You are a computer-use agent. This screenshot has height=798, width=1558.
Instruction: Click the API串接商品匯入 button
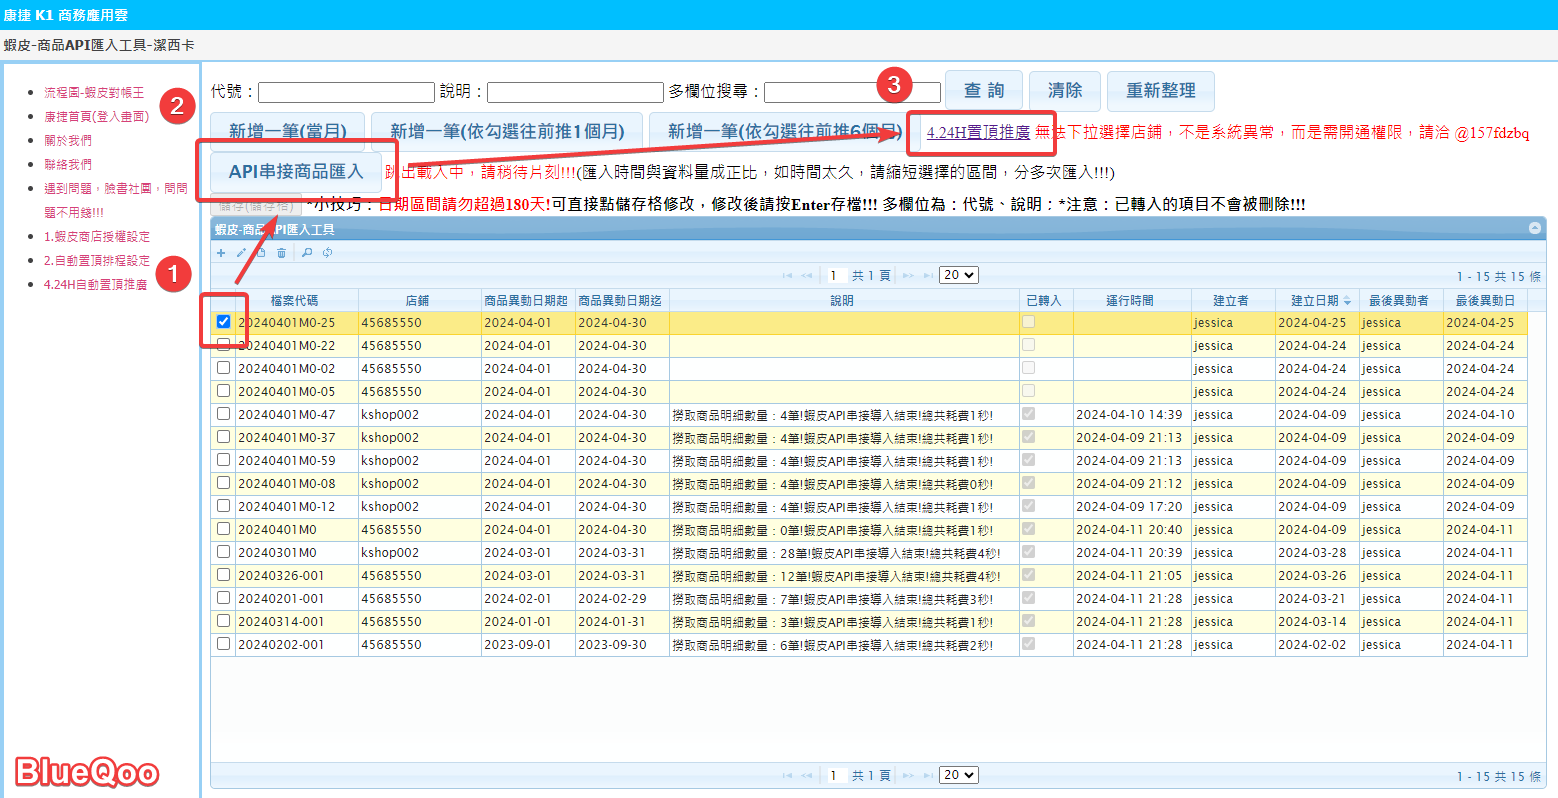[x=296, y=172]
